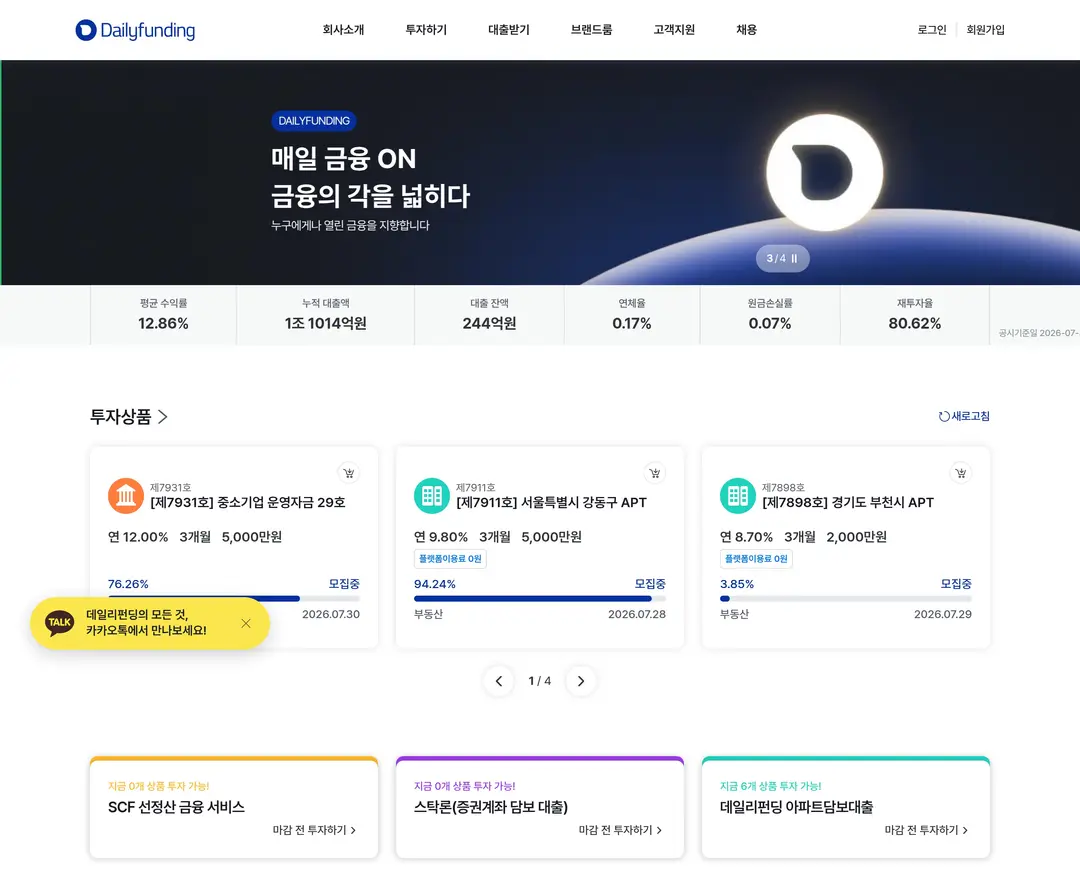This screenshot has height=878, width=1080.
Task: Open the 브랜드룸 menu
Action: point(591,30)
